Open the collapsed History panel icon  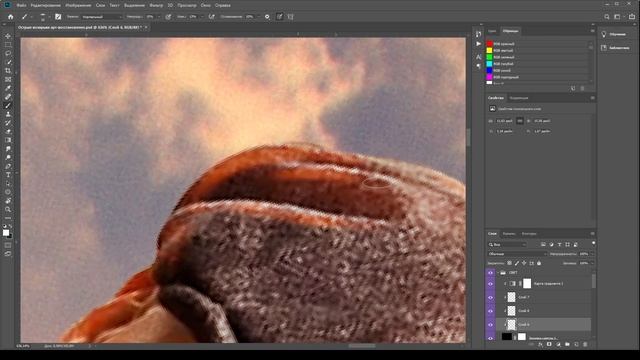tap(478, 34)
